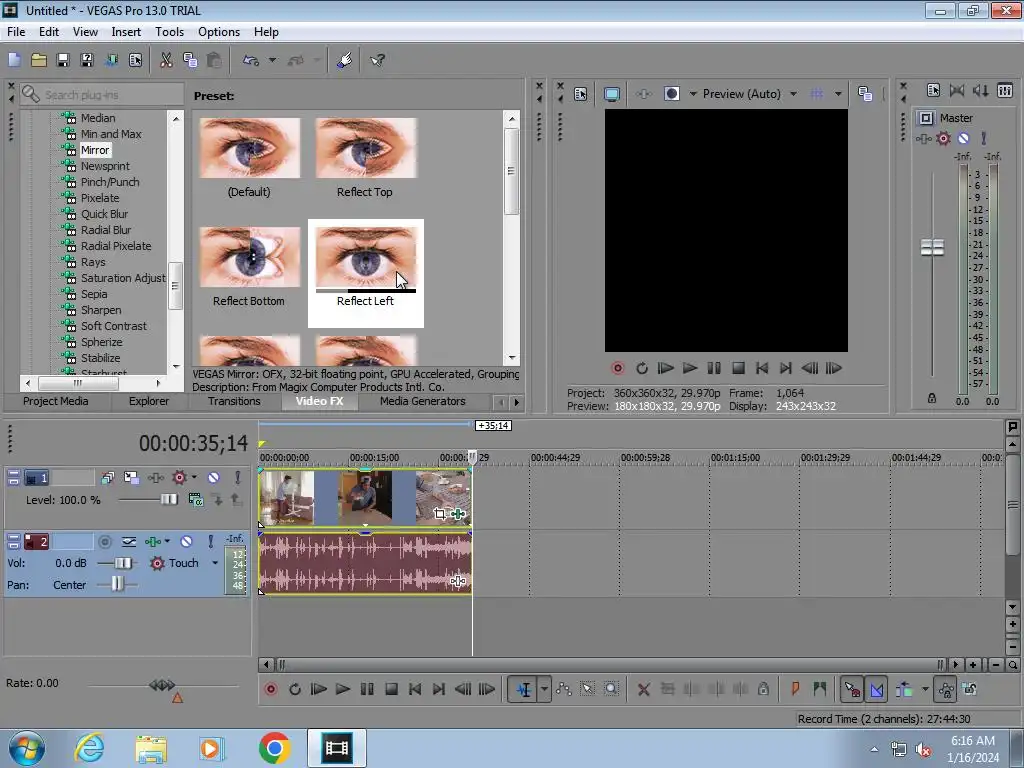
Task: Open the Insert menu
Action: [x=125, y=31]
